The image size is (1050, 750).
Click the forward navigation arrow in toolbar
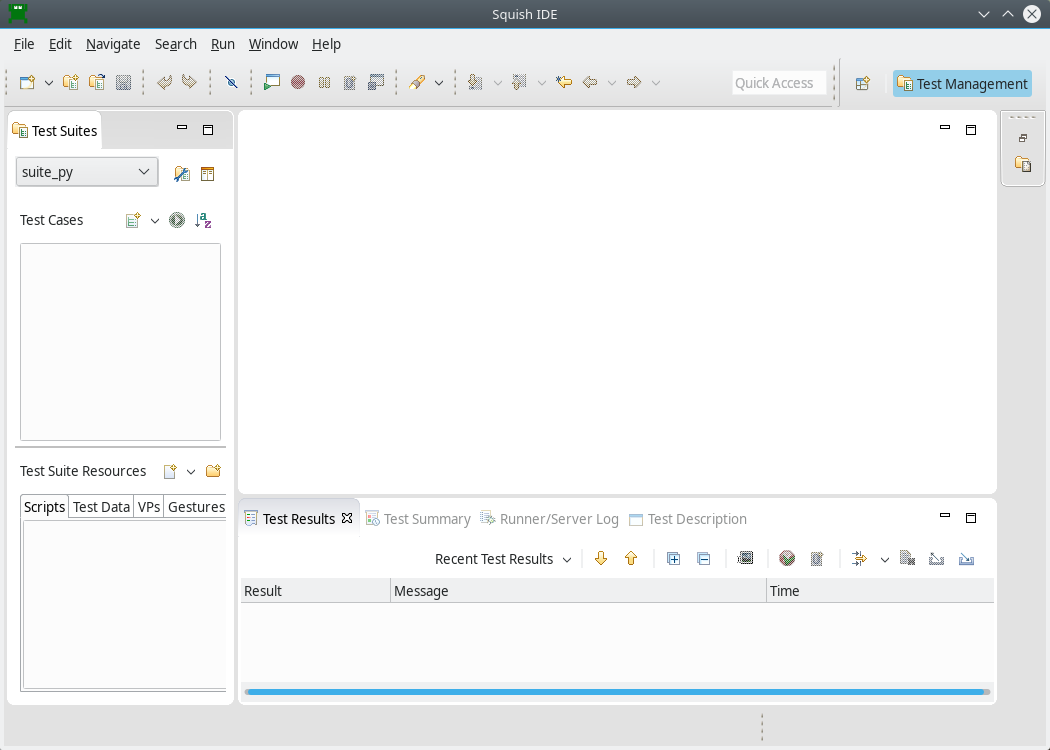click(633, 82)
